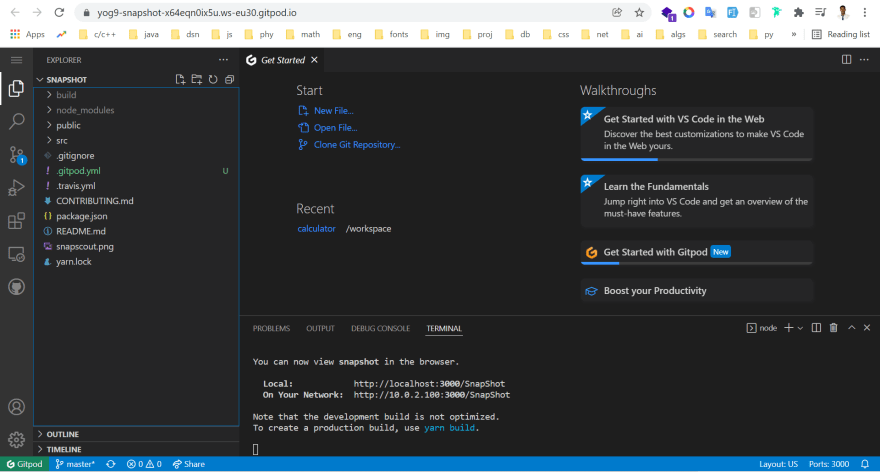Open the .travis.yml file
Viewport: 880px width, 472px height.
[x=136, y=186]
